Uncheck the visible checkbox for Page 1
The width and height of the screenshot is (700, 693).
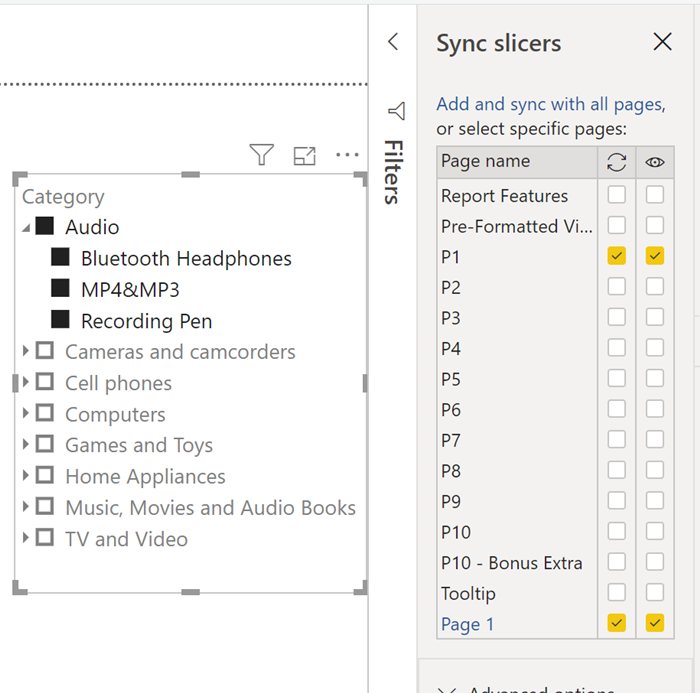pyautogui.click(x=655, y=624)
